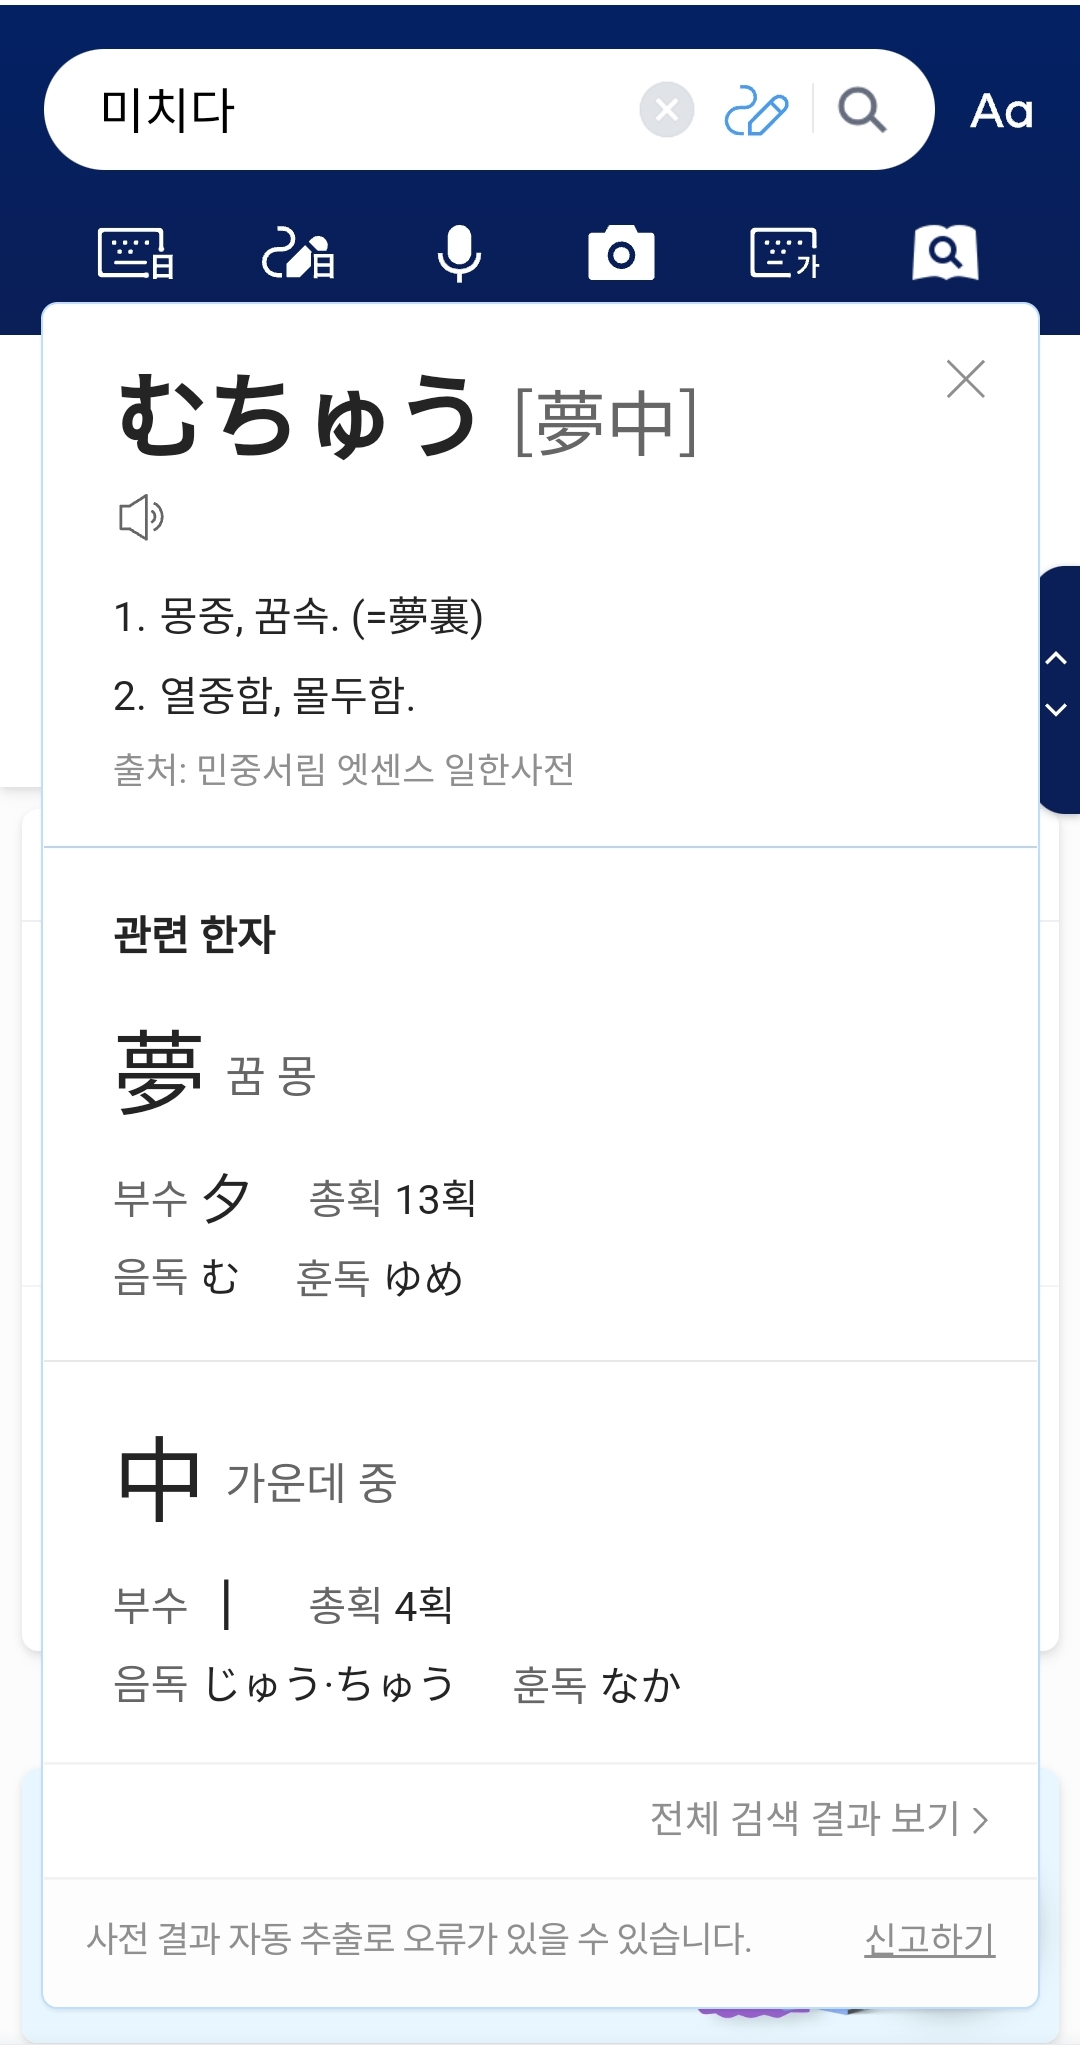This screenshot has width=1080, height=2057.
Task: Tap the 신고하기 report link
Action: tap(929, 1940)
